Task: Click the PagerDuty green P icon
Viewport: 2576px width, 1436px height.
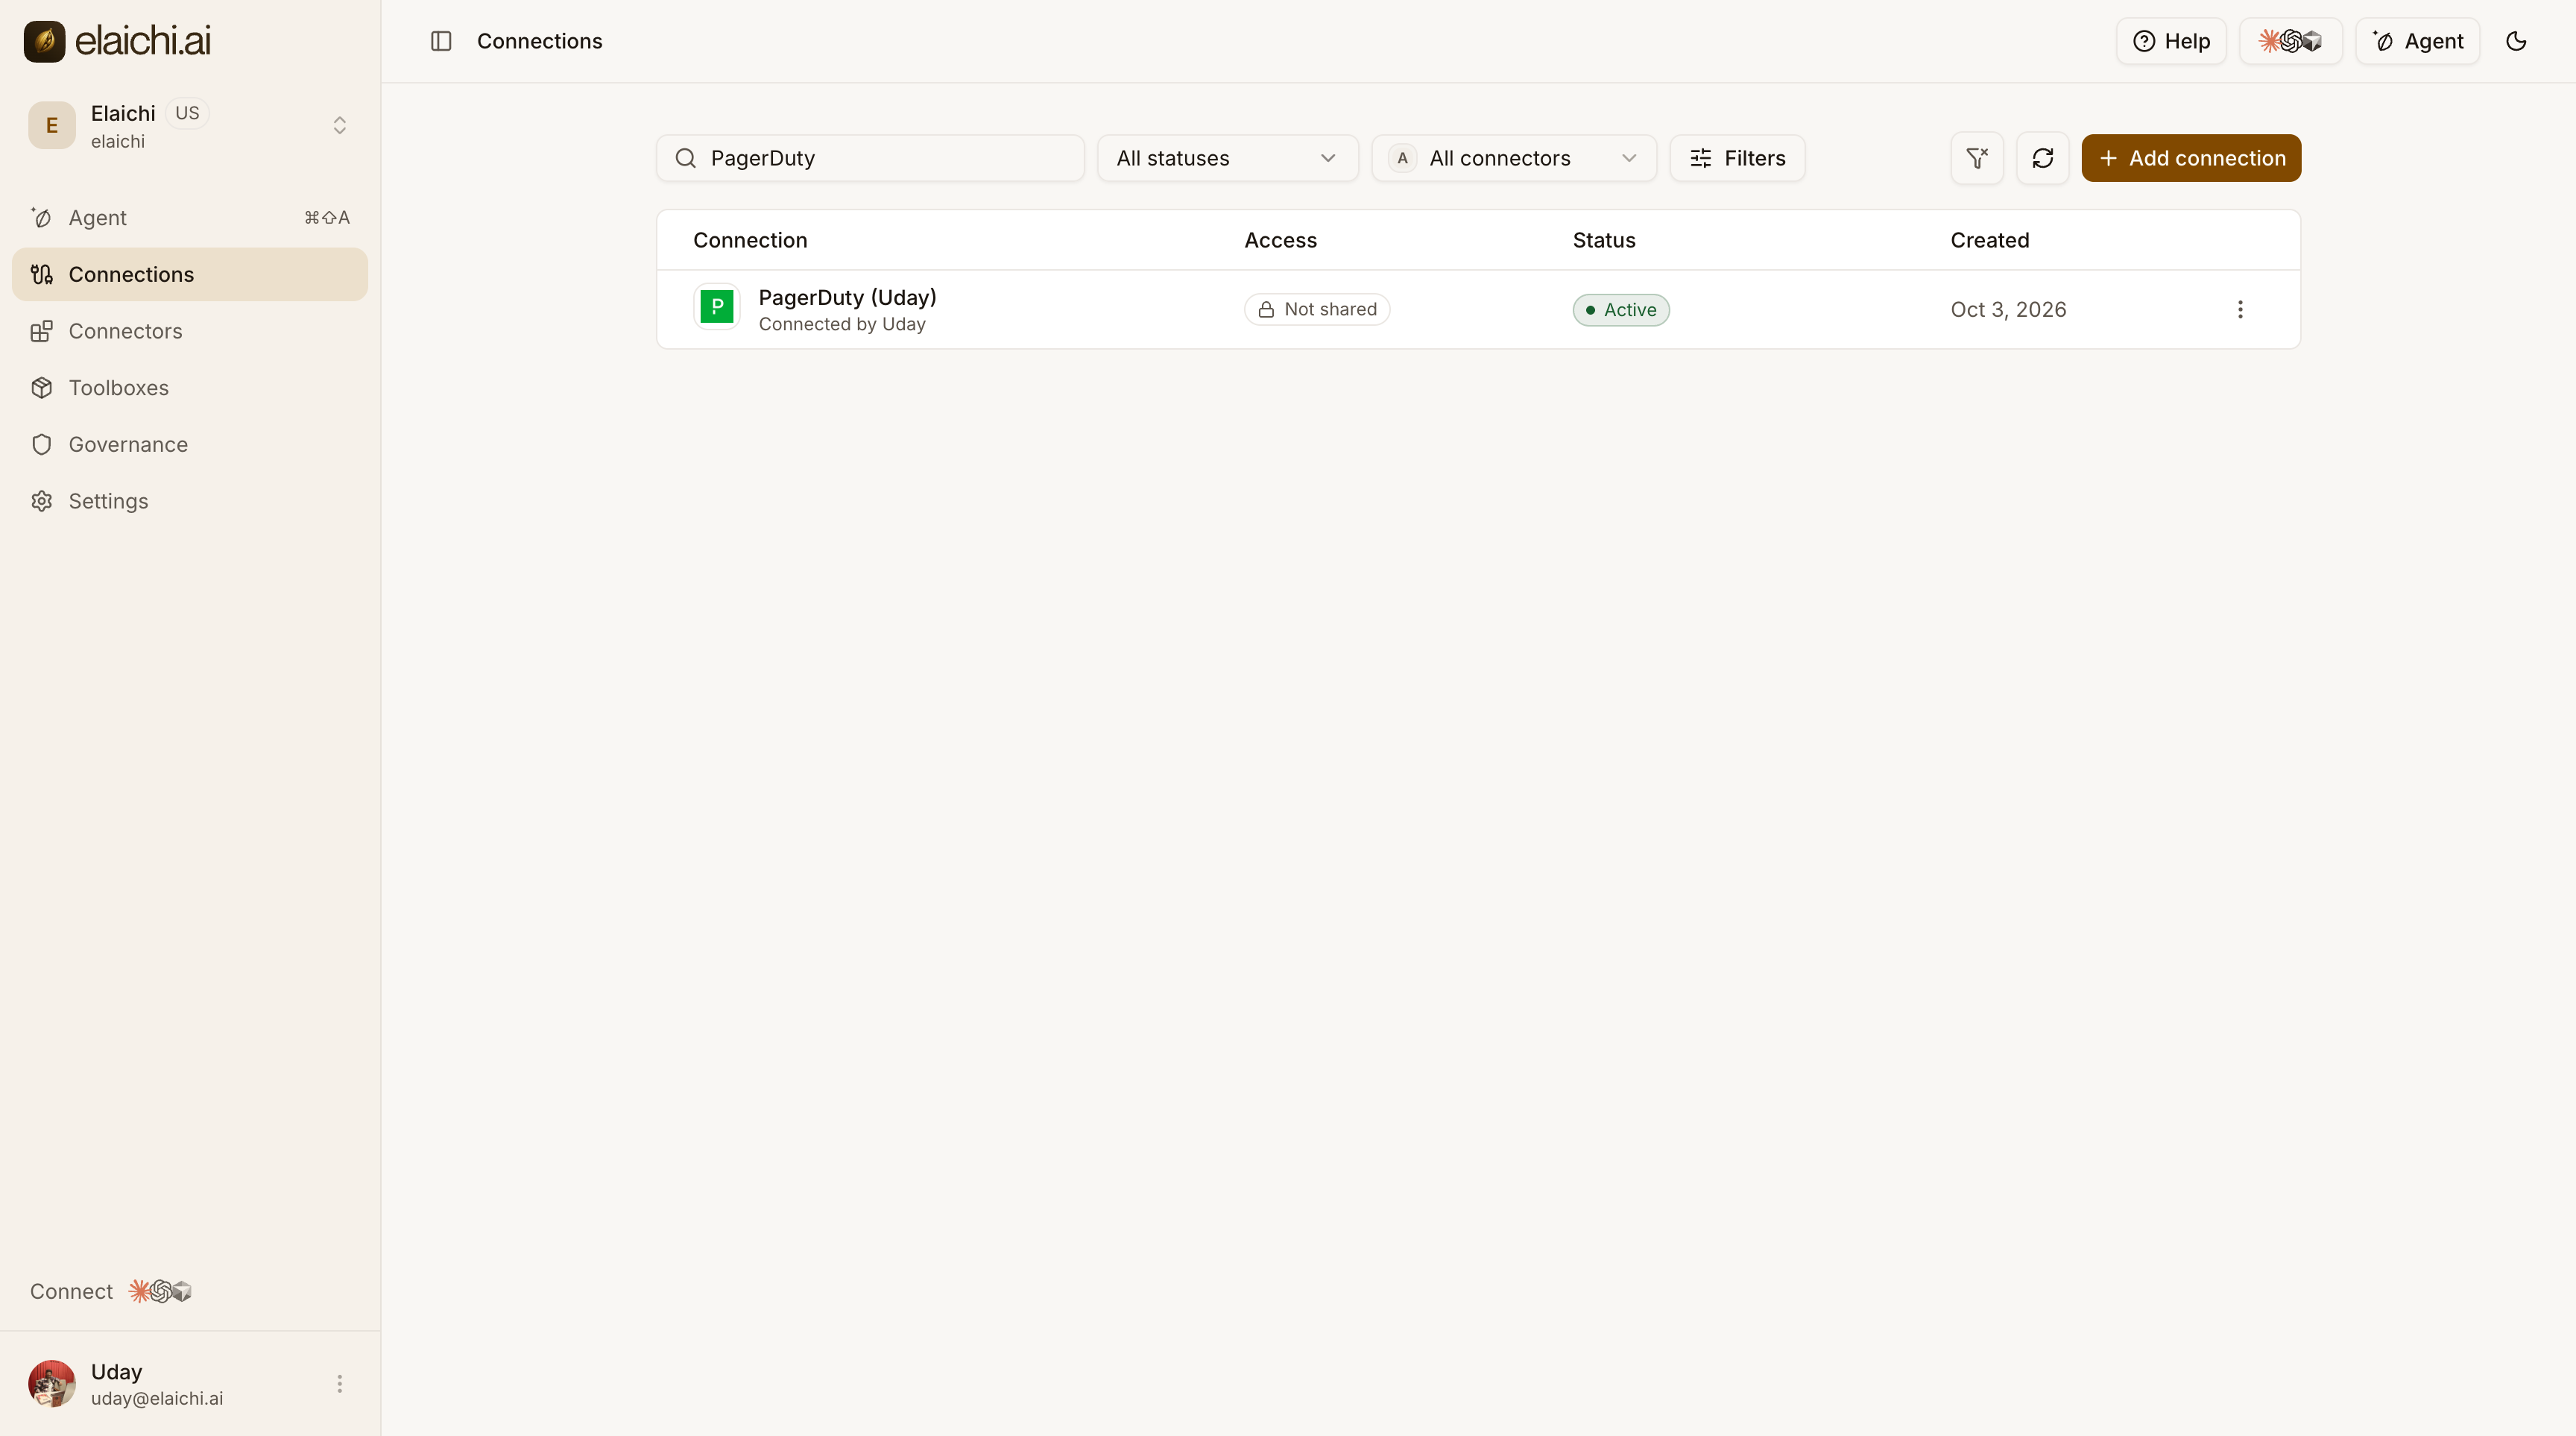Action: [x=717, y=306]
